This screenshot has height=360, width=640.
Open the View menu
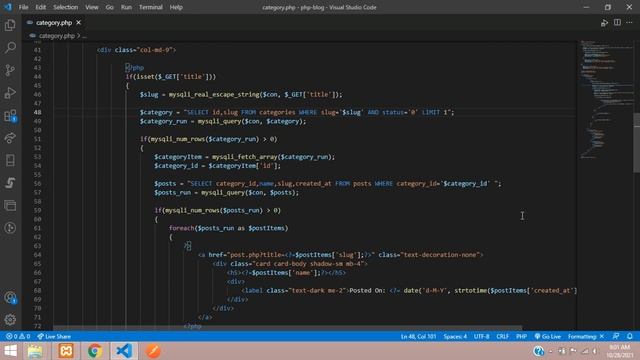click(91, 7)
